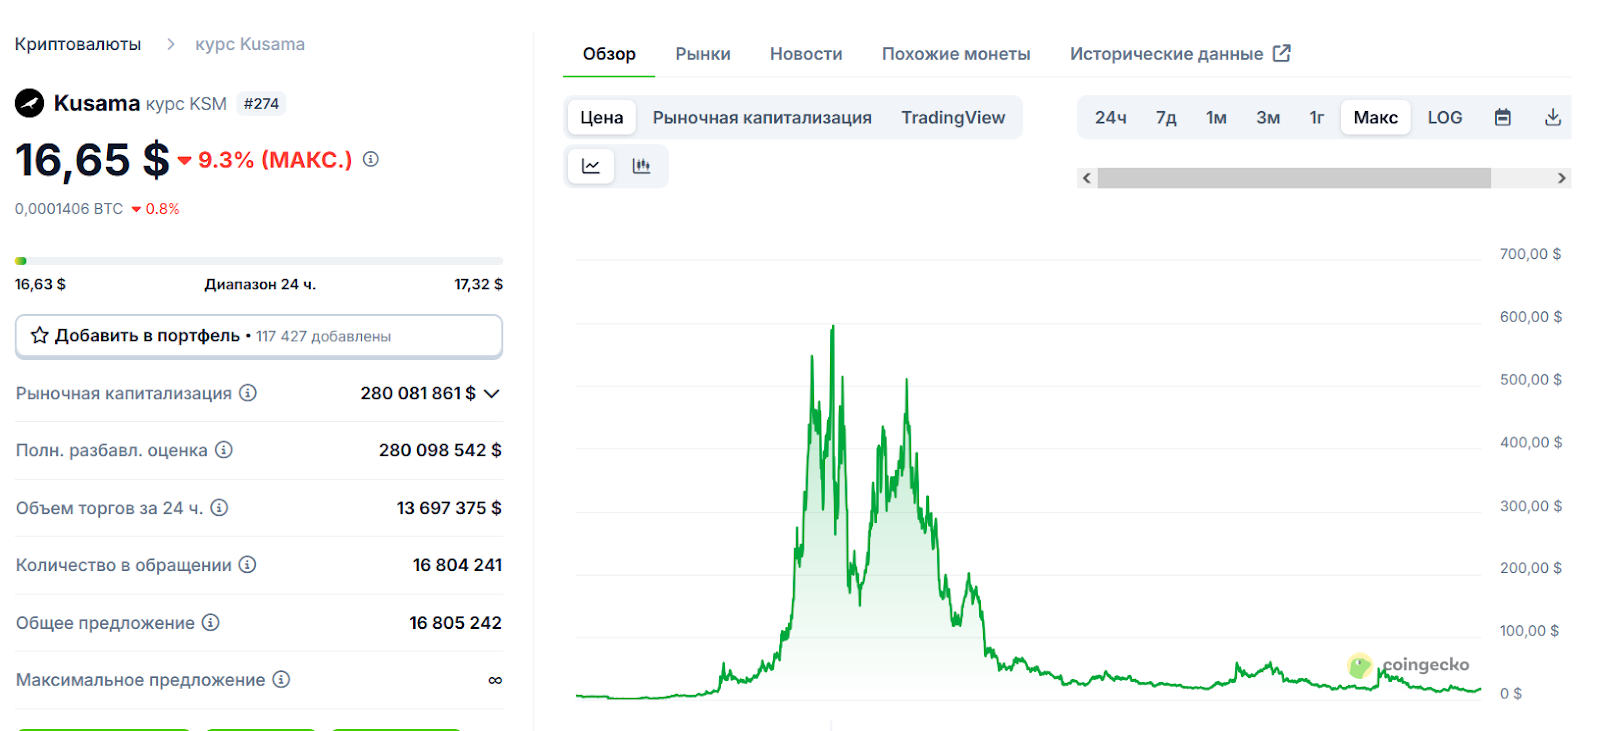1600x731 pixels.
Task: Show info for Рыночная капитализация
Action: click(x=248, y=393)
